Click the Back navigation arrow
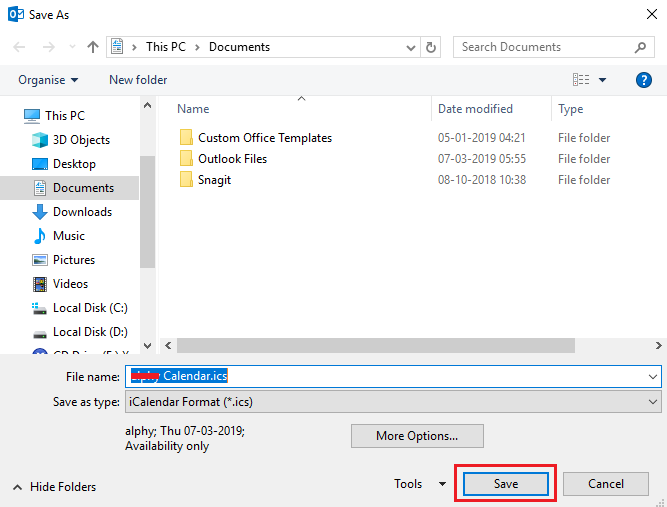This screenshot has height=507, width=667. tap(20, 47)
